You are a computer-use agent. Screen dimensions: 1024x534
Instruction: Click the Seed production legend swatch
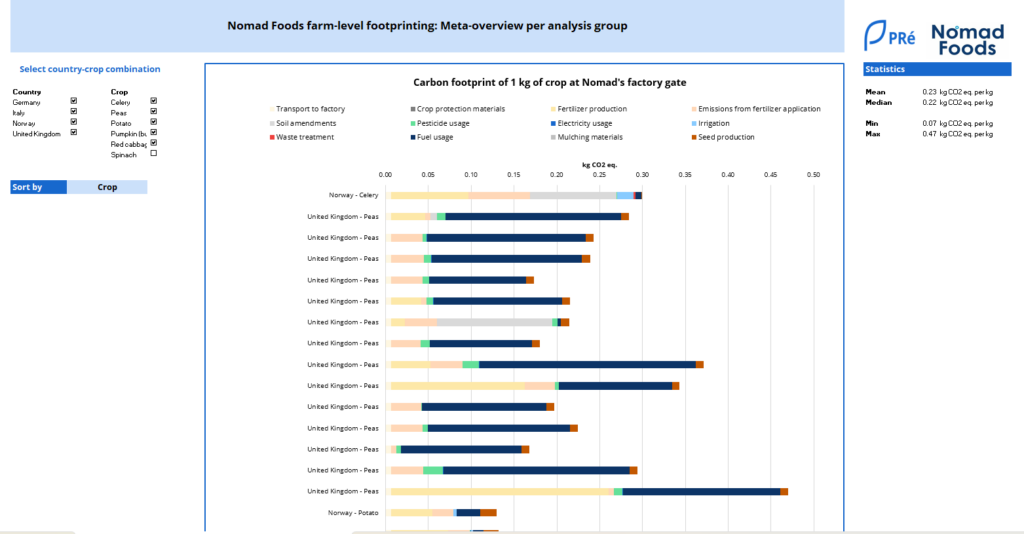694,137
